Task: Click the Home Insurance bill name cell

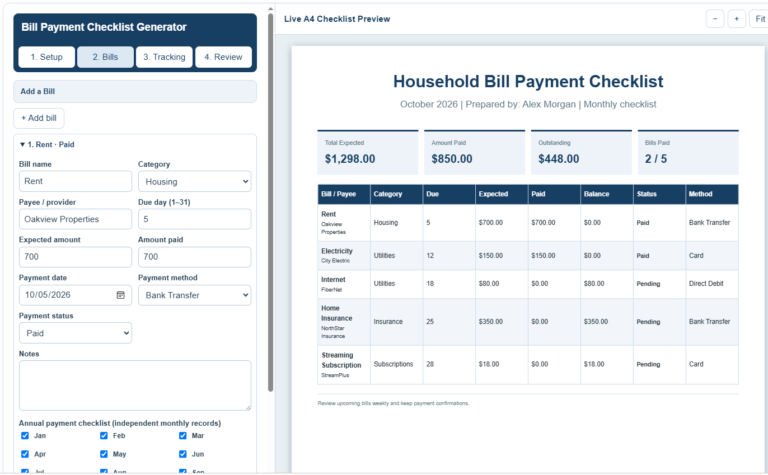Action: (x=344, y=322)
